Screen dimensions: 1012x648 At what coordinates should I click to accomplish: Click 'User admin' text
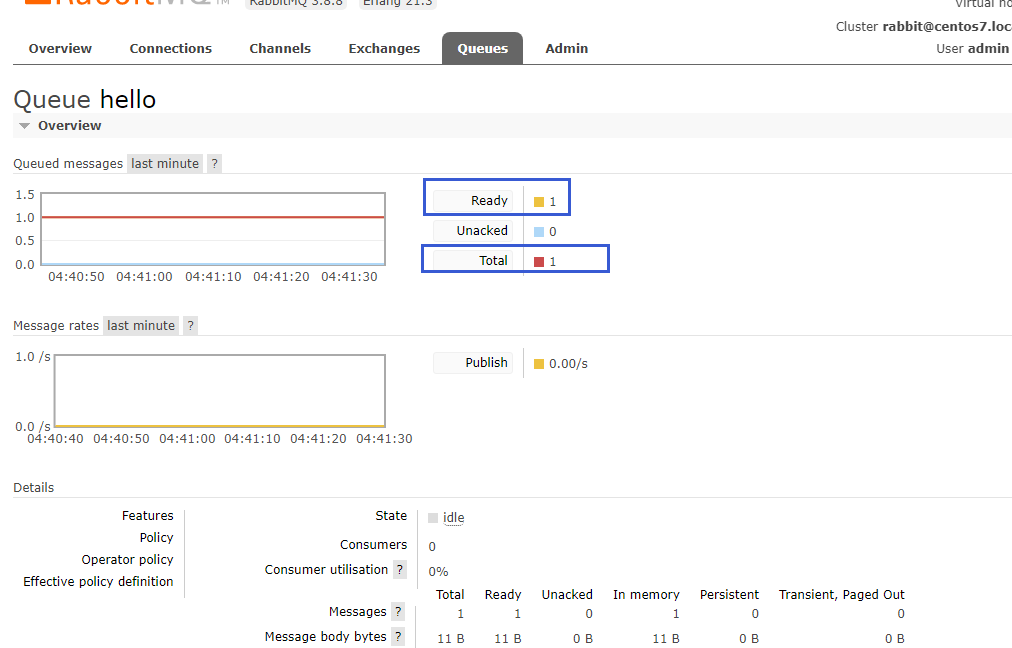973,48
